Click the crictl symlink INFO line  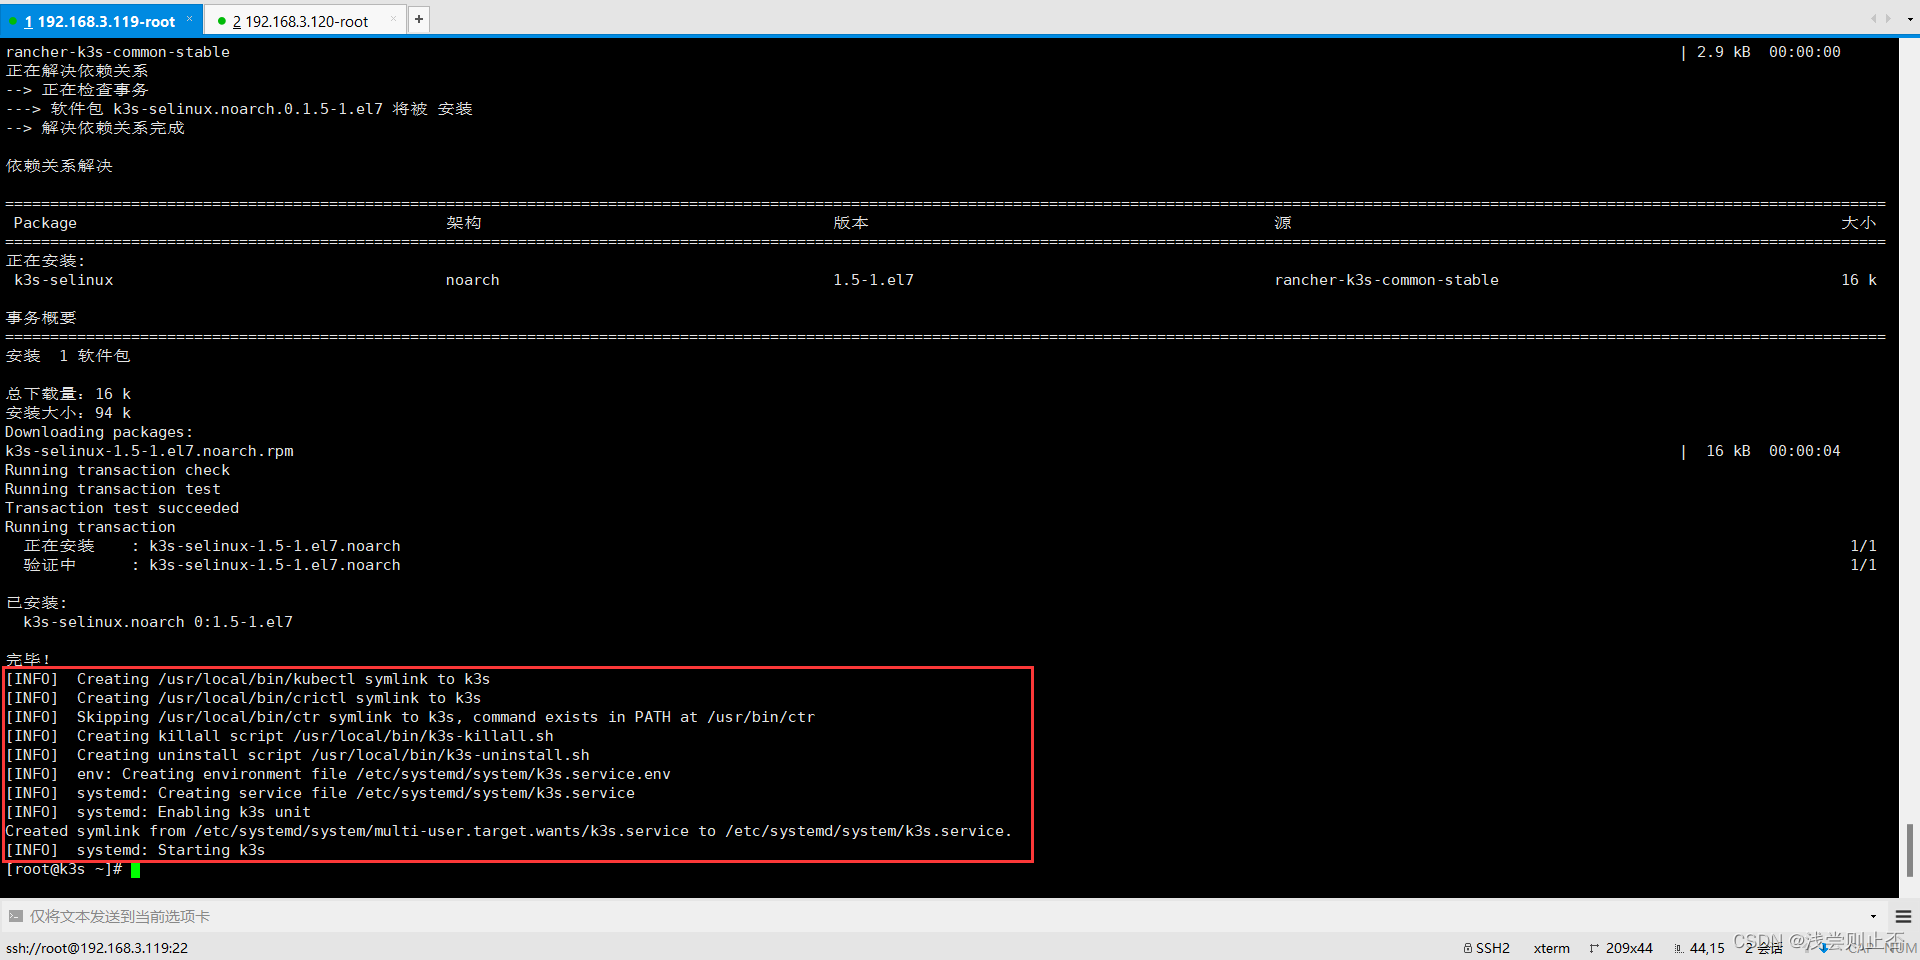[243, 698]
